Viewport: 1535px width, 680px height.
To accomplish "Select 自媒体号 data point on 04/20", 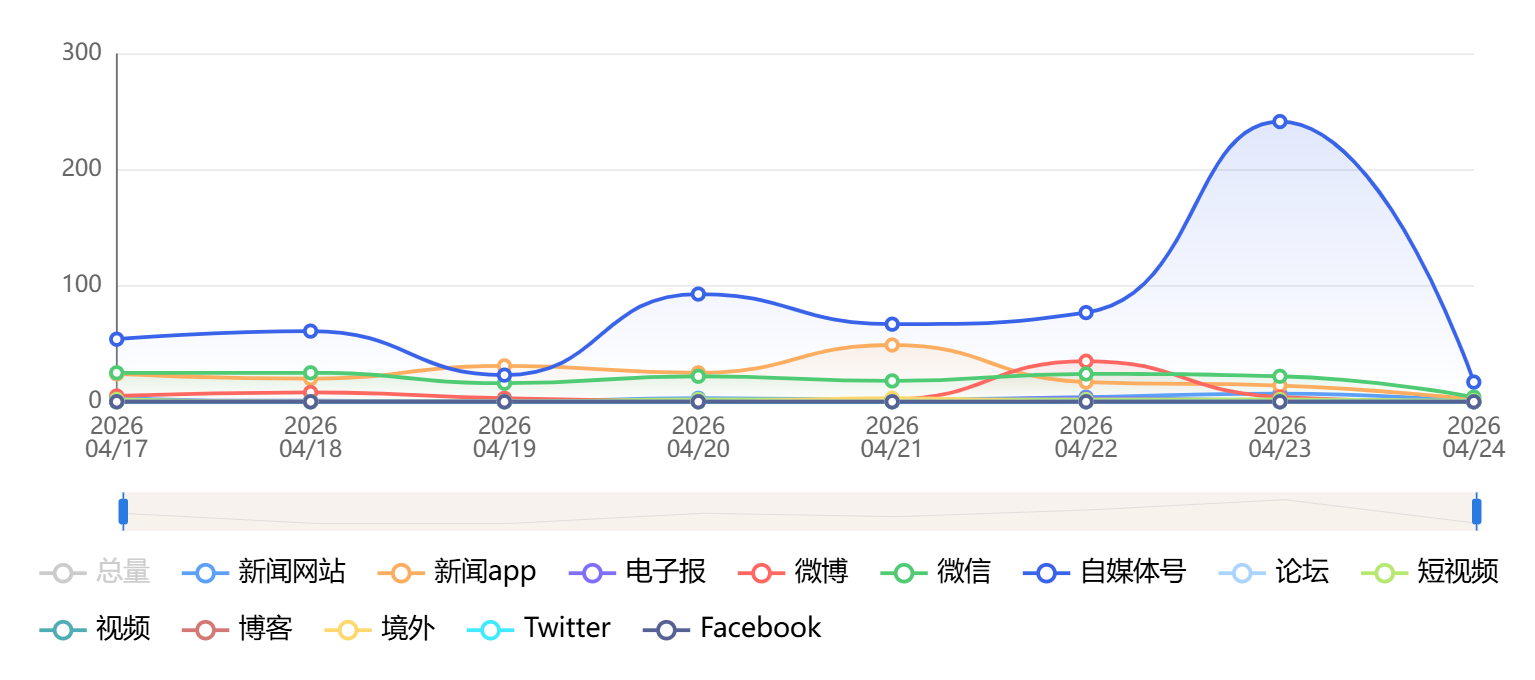I will tap(698, 294).
